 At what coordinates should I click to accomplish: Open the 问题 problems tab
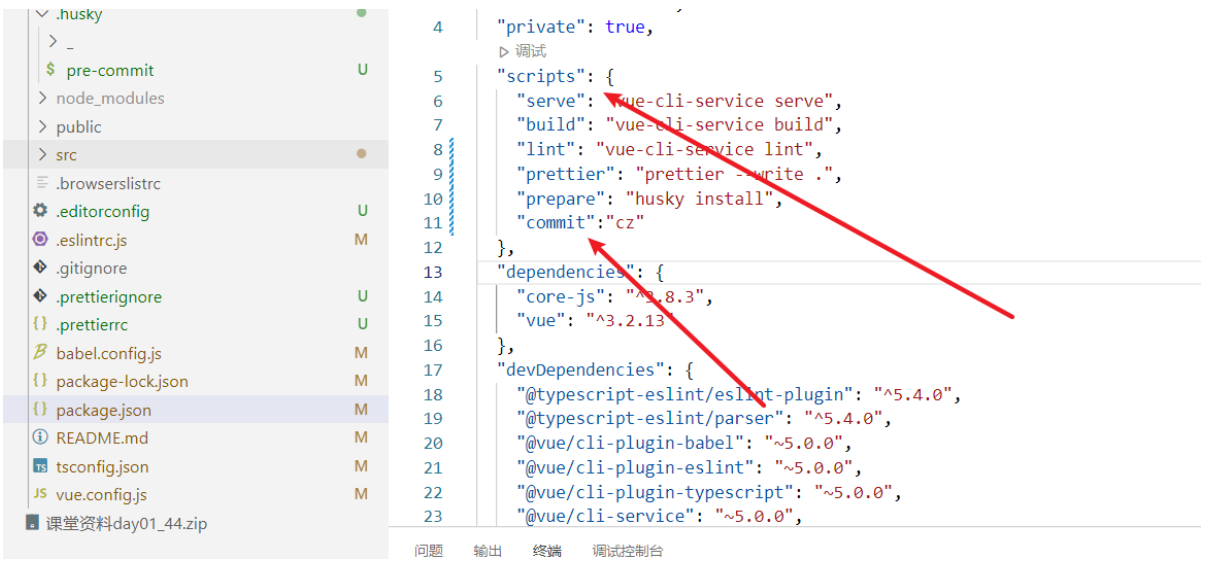coord(429,551)
